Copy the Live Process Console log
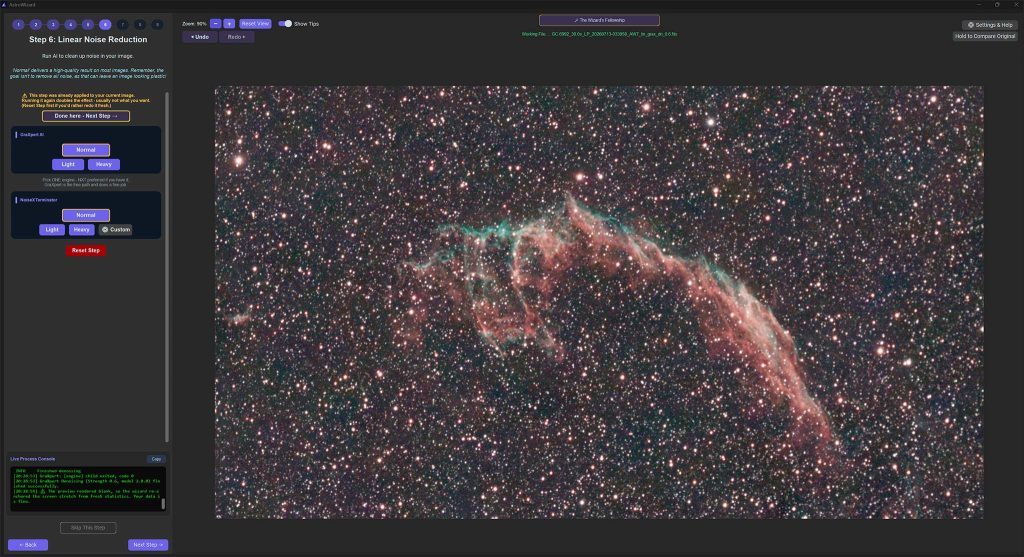Viewport: 1024px width, 557px height. 156,459
